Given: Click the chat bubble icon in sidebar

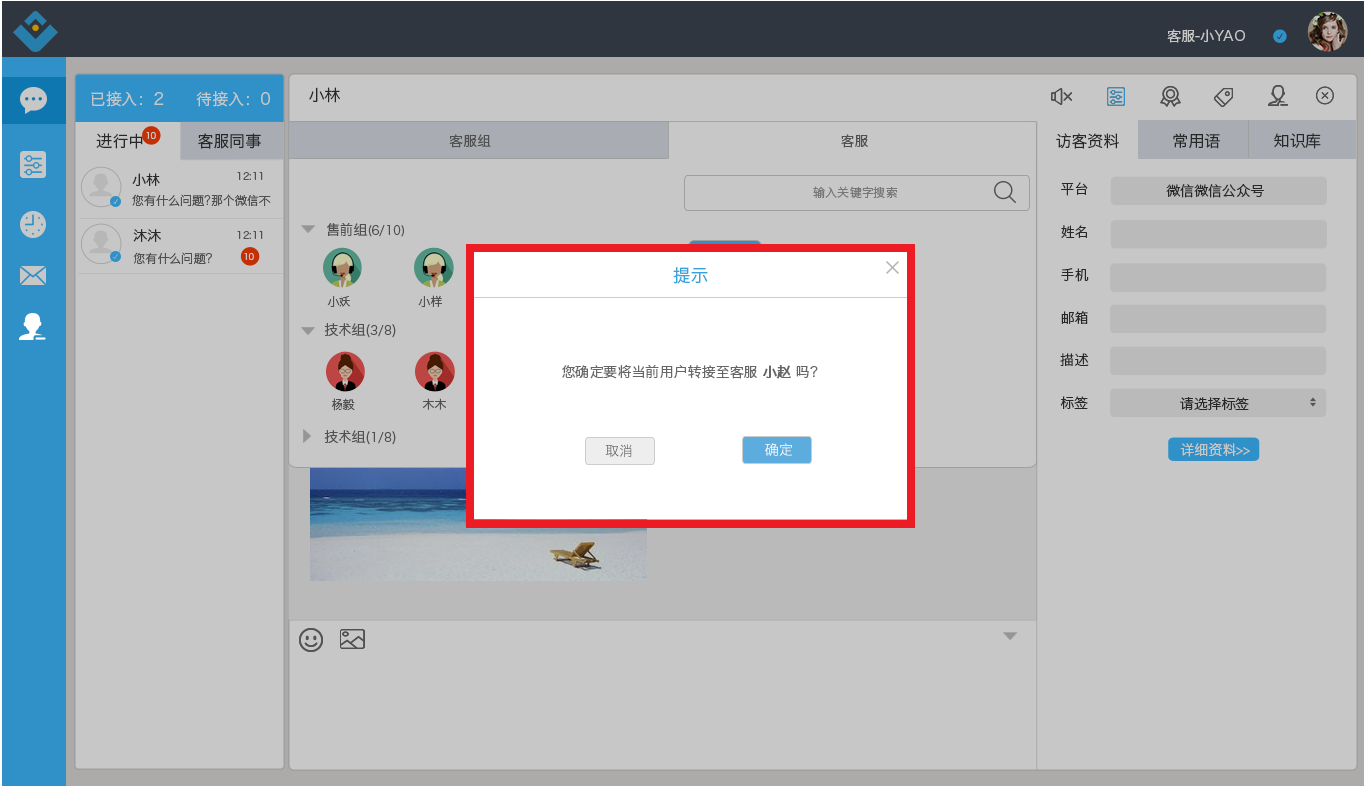Looking at the screenshot, I should 33,100.
